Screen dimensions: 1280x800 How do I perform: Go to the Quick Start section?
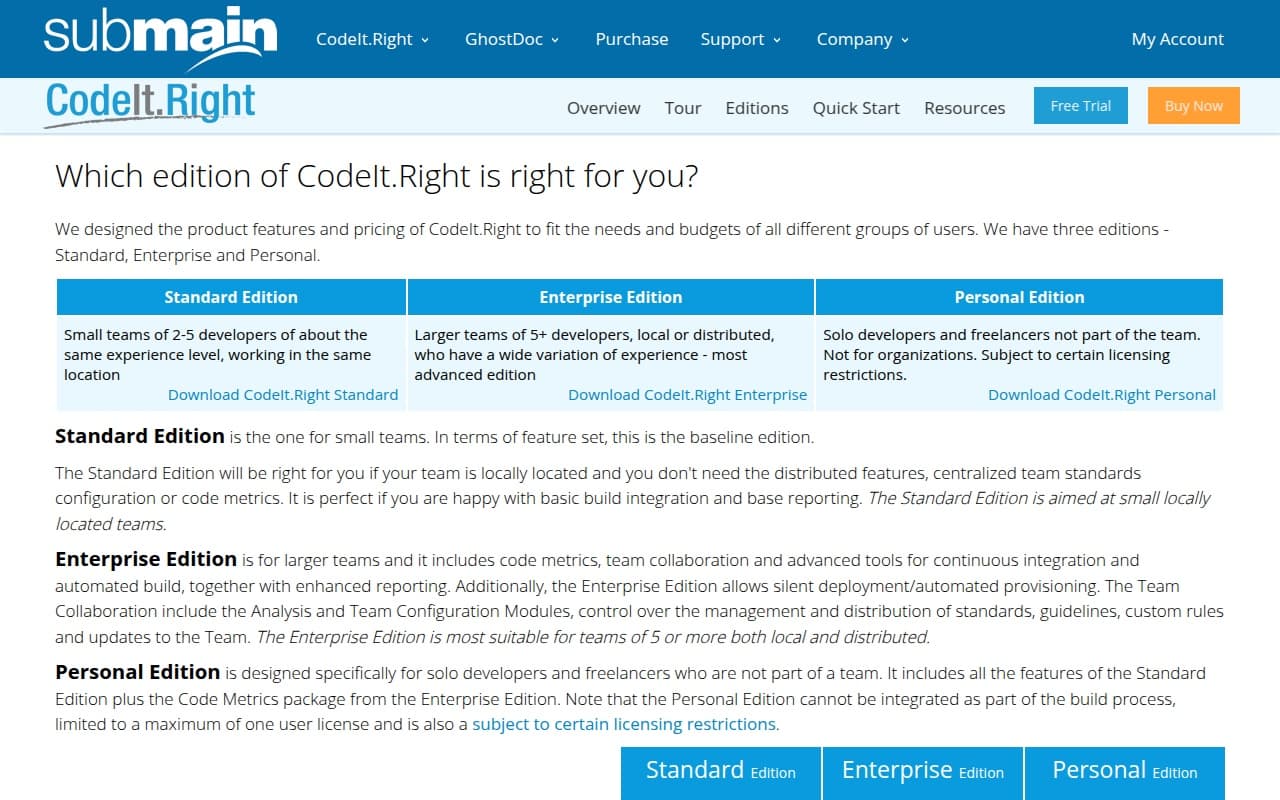click(855, 107)
